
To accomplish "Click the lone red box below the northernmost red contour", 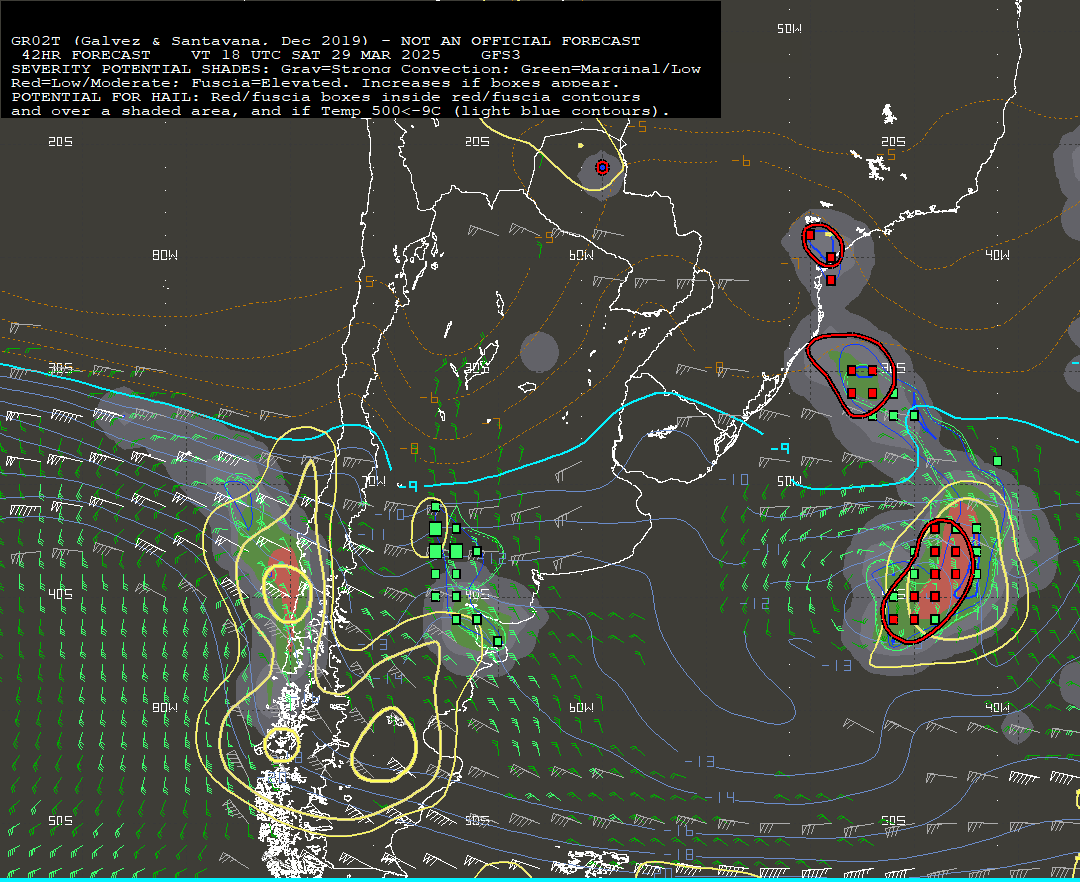I will tap(831, 280).
